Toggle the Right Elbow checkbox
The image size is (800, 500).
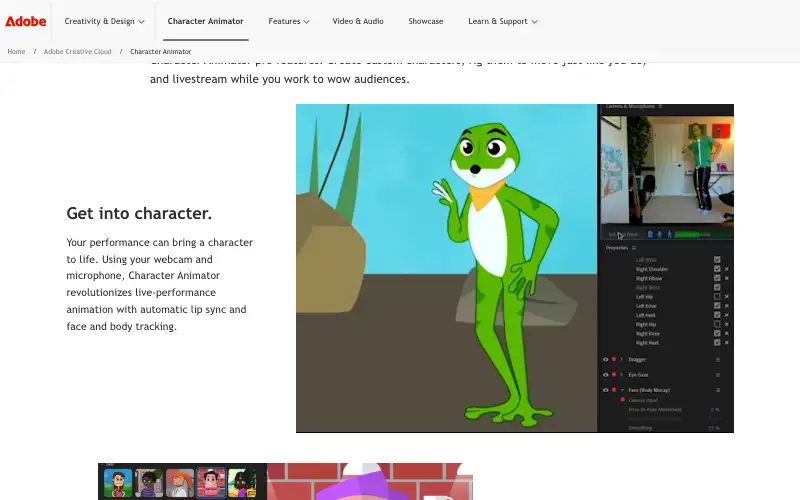(x=717, y=278)
